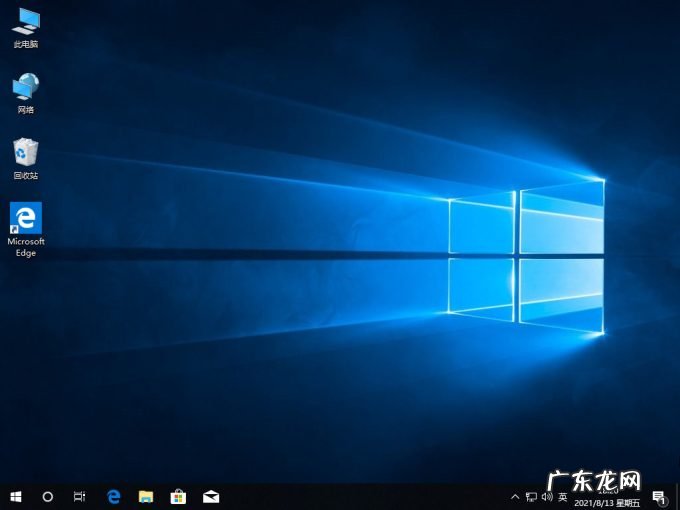This screenshot has width=680, height=510.
Task: Open Cortana search circle in taskbar
Action: 47,496
